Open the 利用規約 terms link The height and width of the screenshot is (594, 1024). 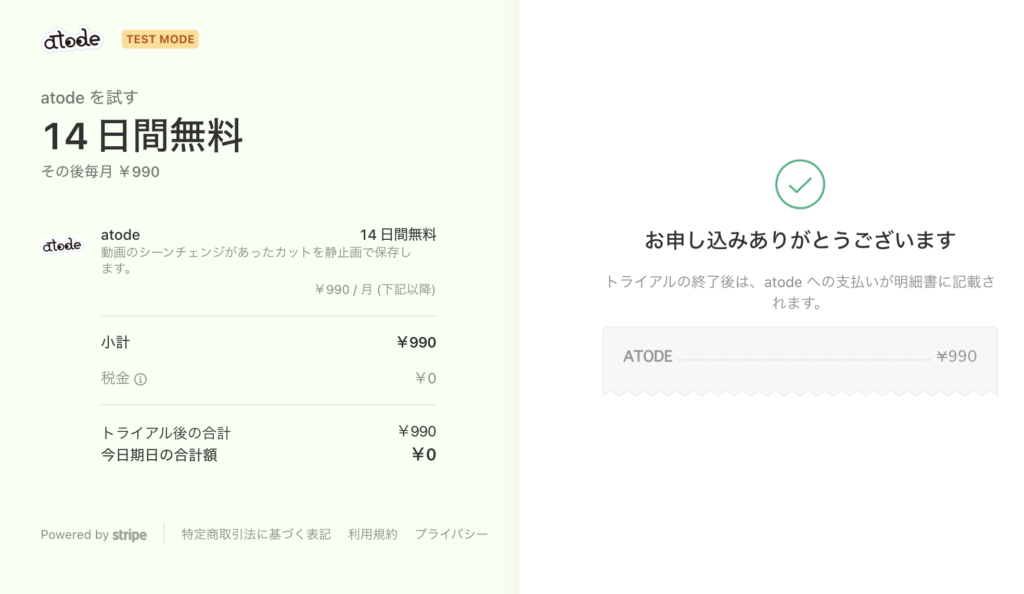[372, 535]
